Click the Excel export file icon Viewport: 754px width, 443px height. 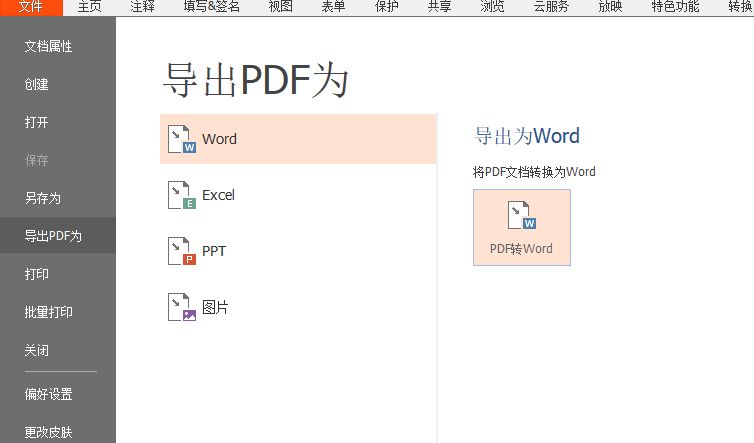coord(182,195)
